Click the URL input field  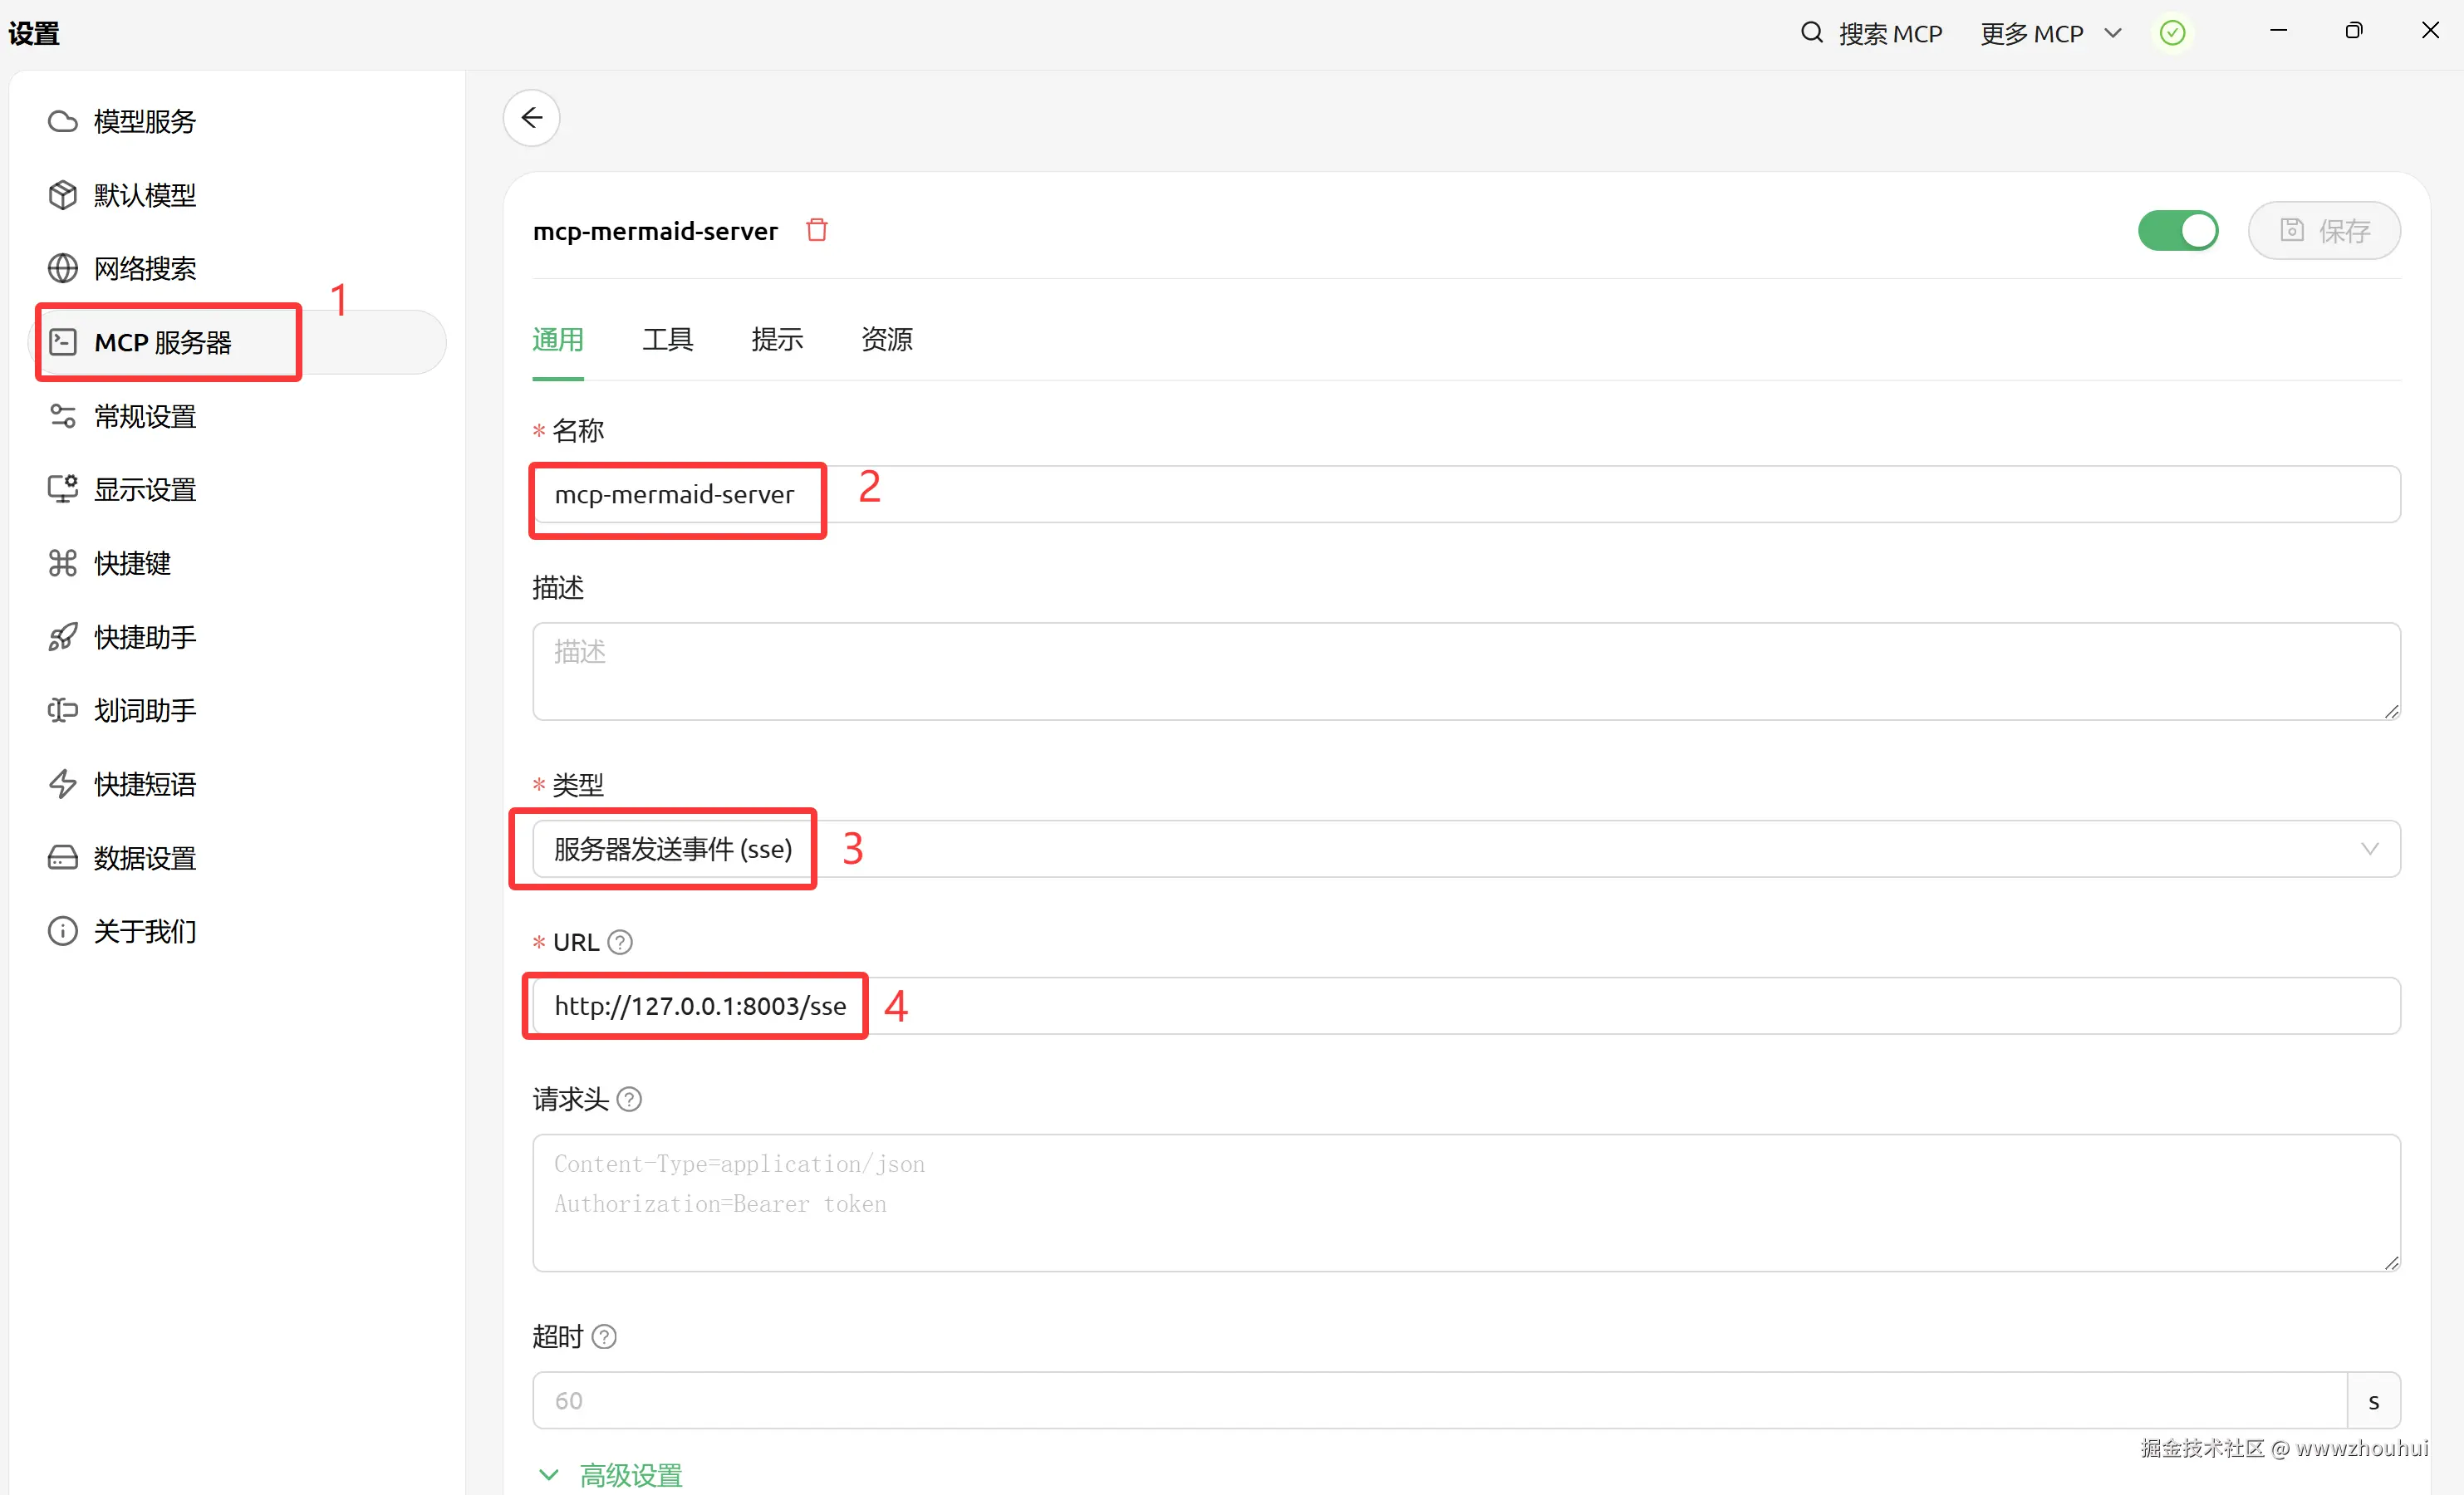[1466, 1006]
